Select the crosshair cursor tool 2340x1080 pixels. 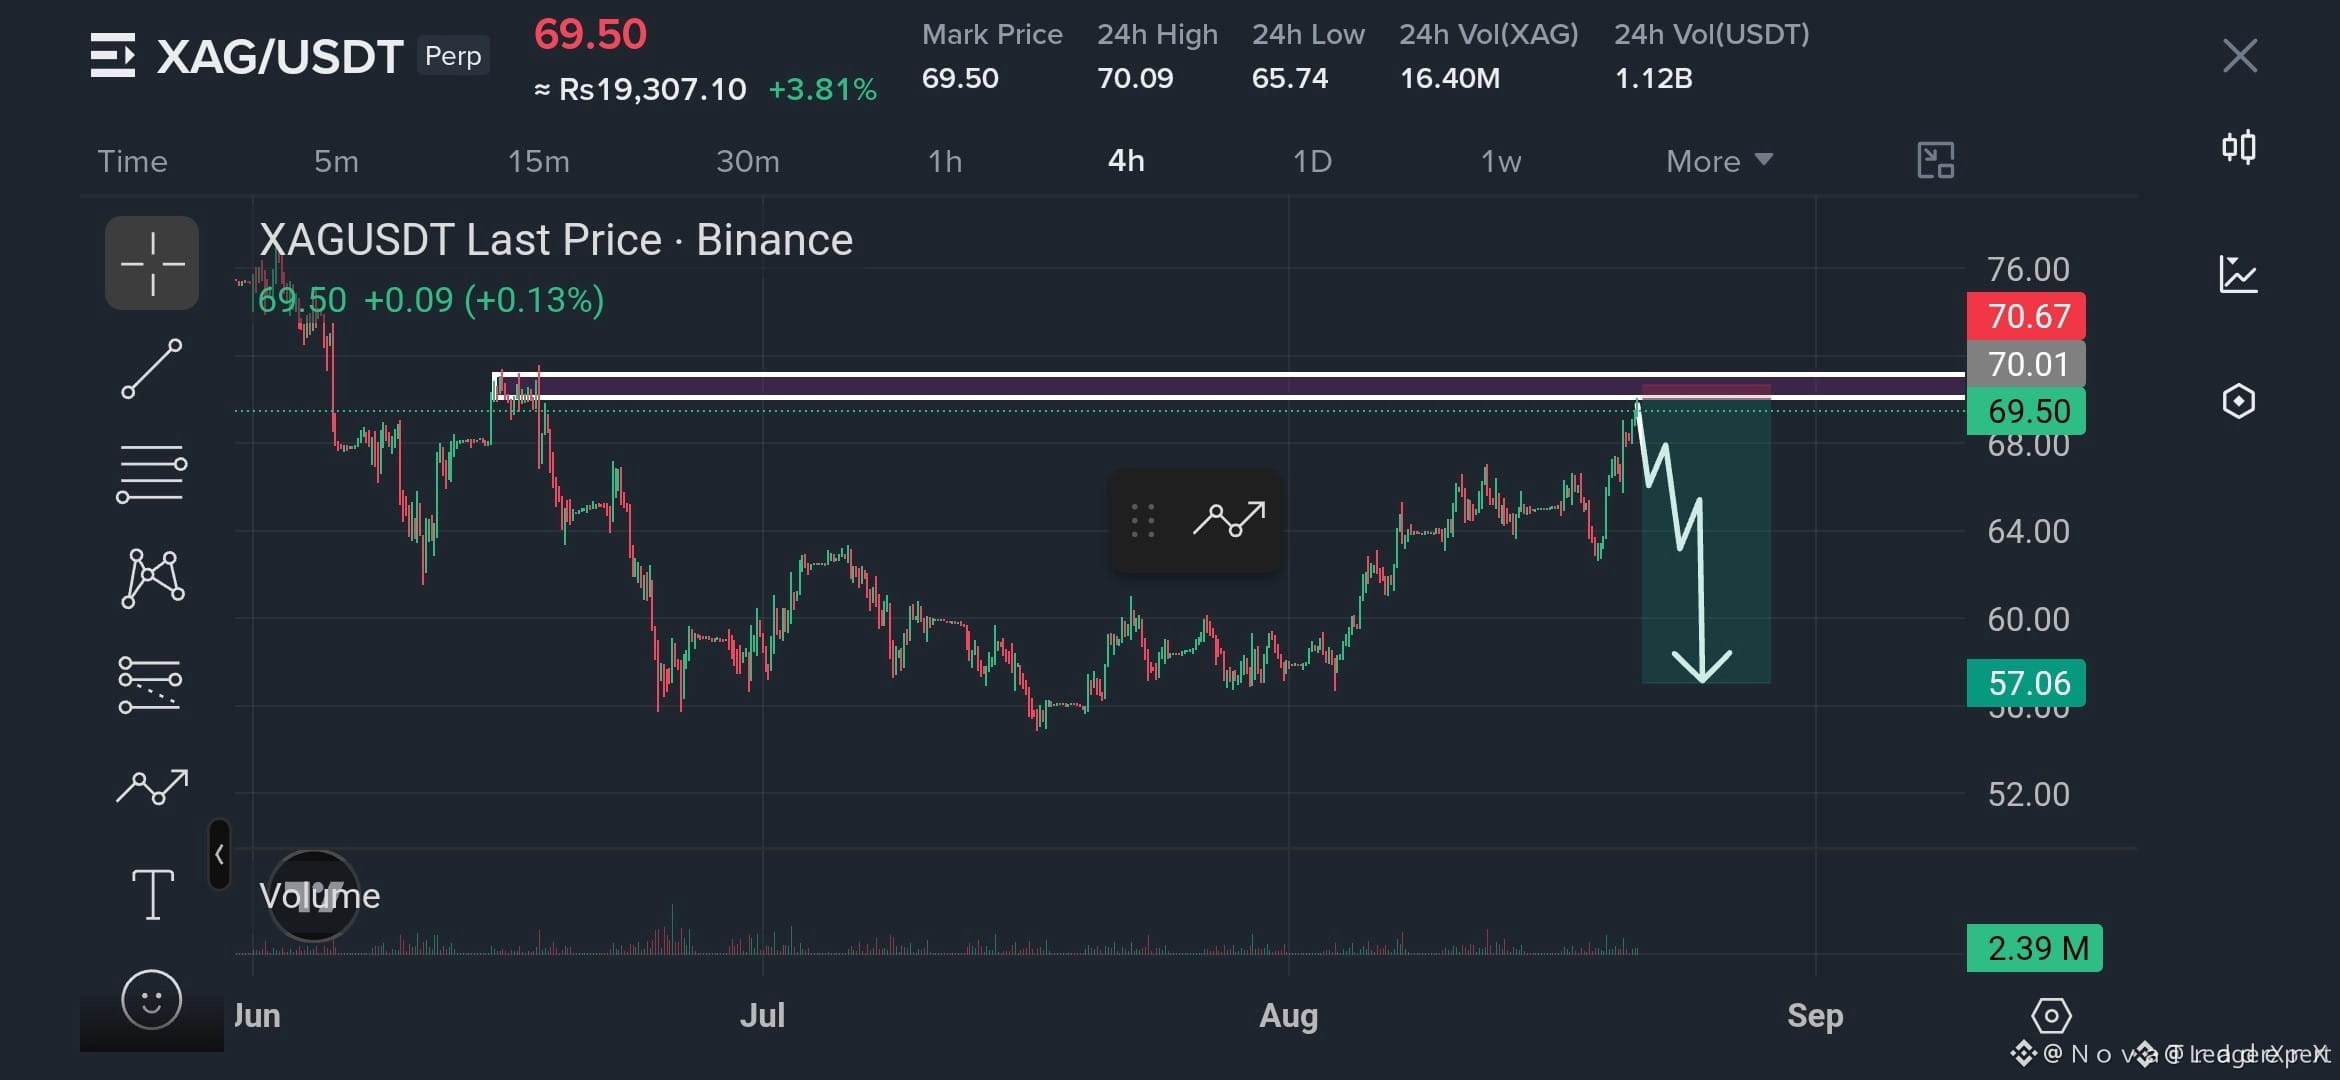click(152, 263)
